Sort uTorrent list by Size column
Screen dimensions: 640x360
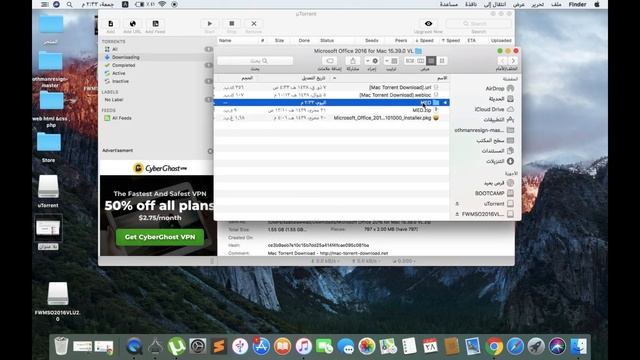(x=279, y=40)
